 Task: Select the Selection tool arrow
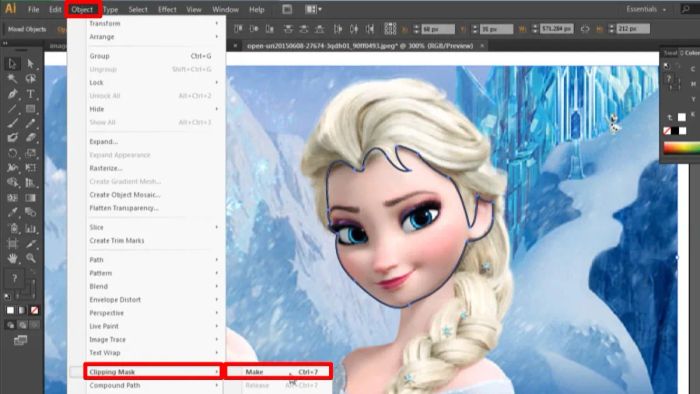coord(12,64)
